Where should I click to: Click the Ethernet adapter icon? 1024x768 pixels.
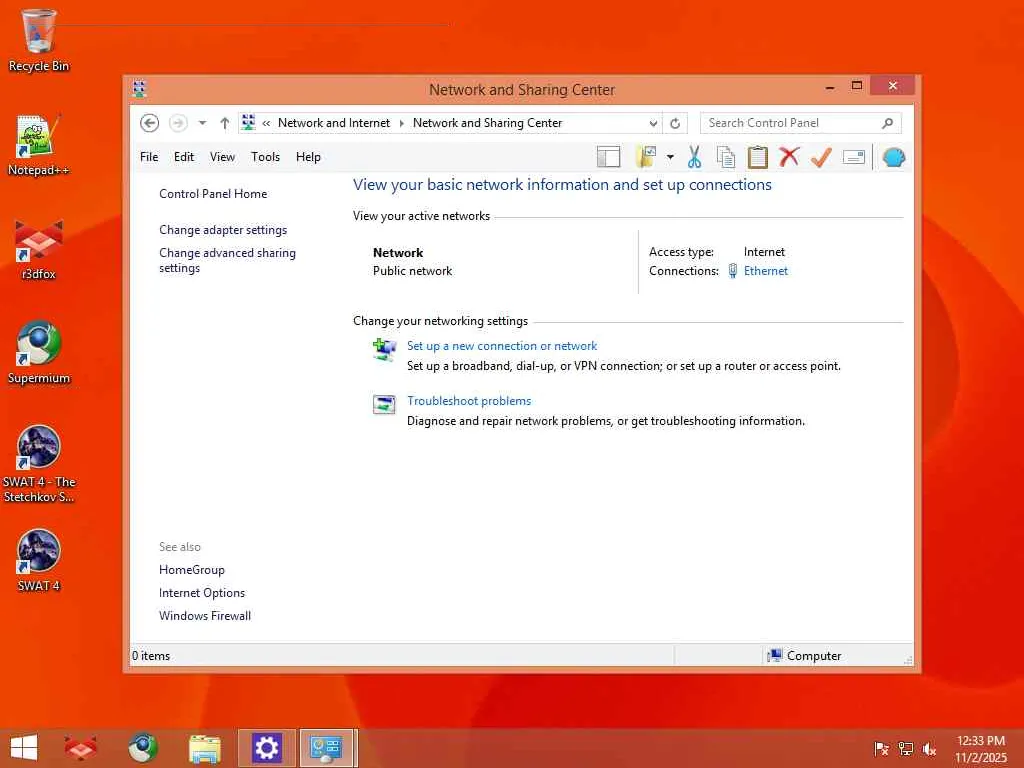click(x=733, y=270)
